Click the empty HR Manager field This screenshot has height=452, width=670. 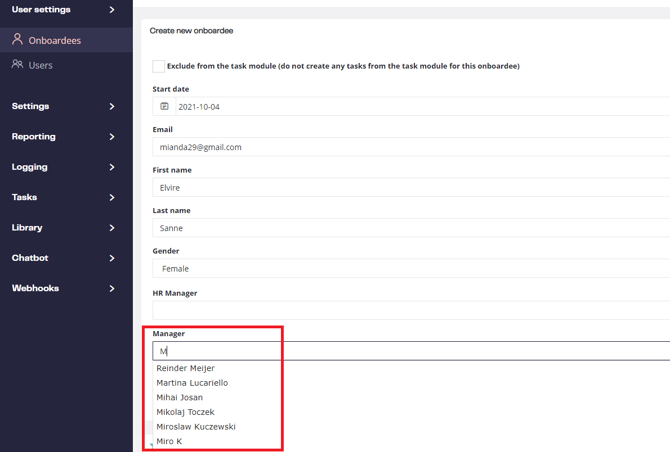pyautogui.click(x=410, y=310)
